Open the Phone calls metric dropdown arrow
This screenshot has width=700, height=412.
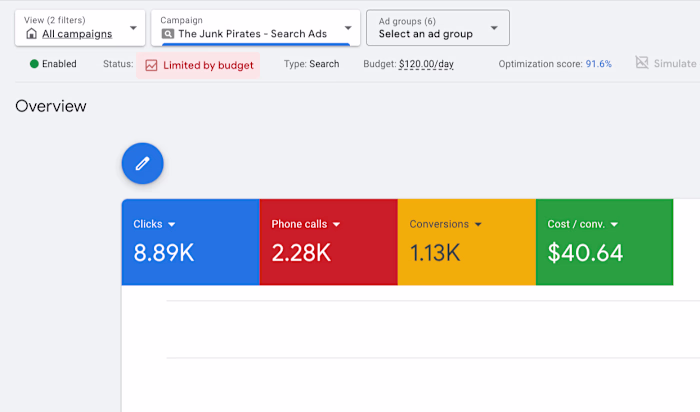coord(336,225)
